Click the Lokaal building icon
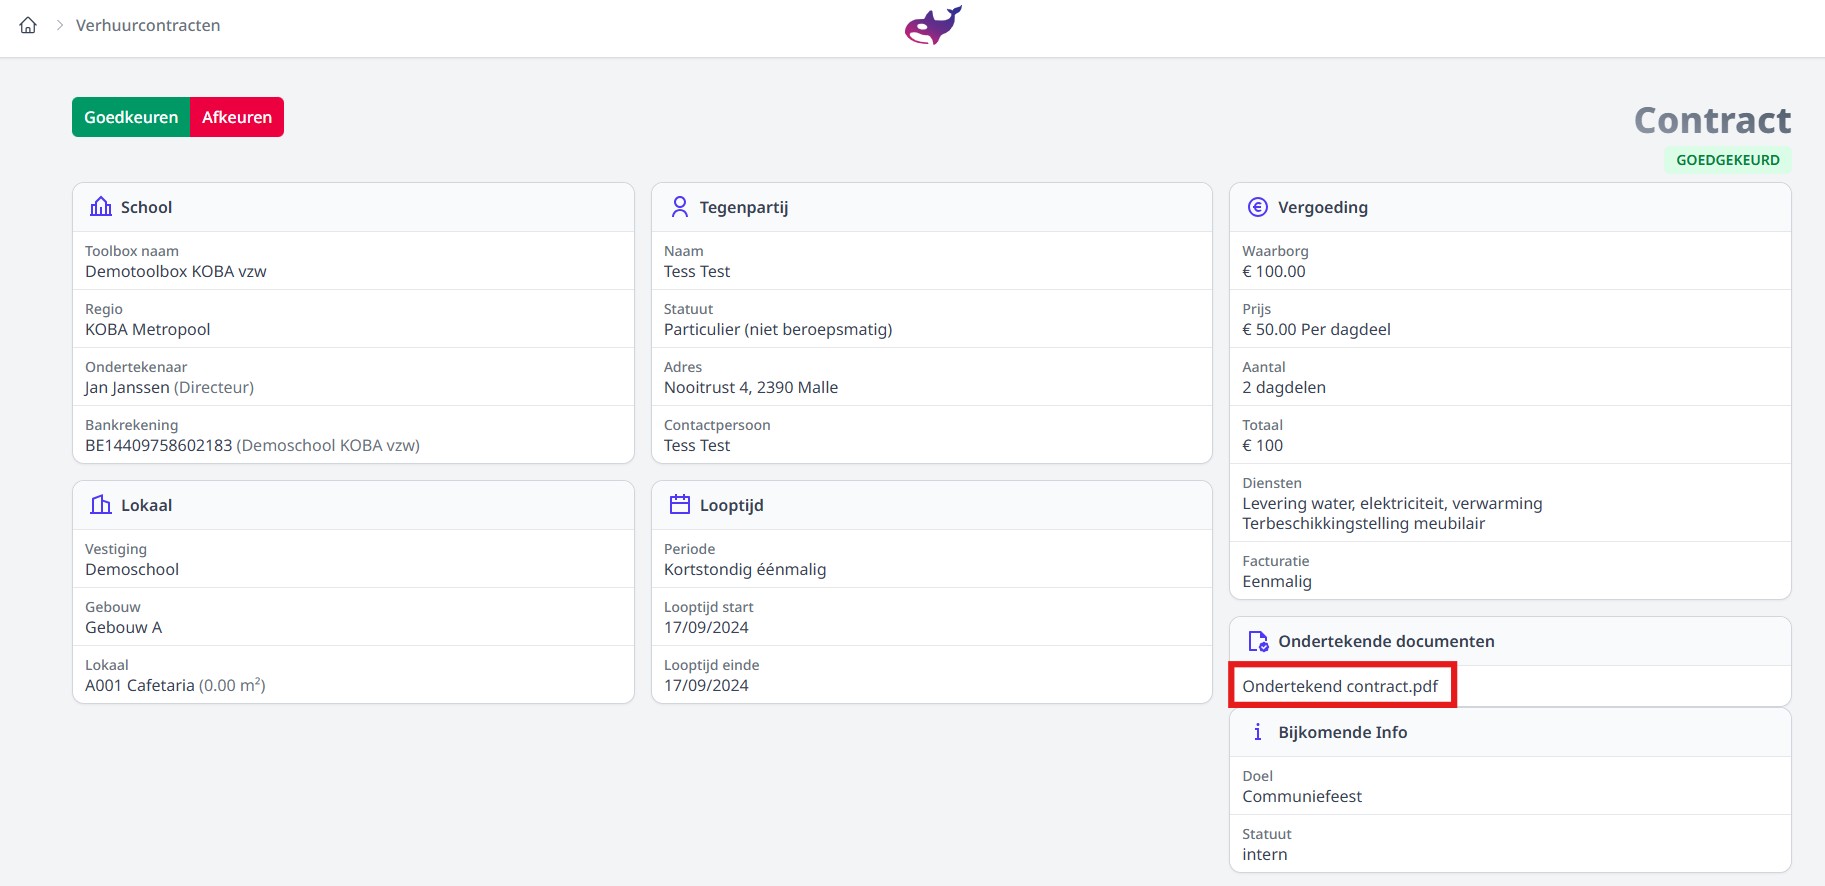The image size is (1825, 886). coord(101,505)
